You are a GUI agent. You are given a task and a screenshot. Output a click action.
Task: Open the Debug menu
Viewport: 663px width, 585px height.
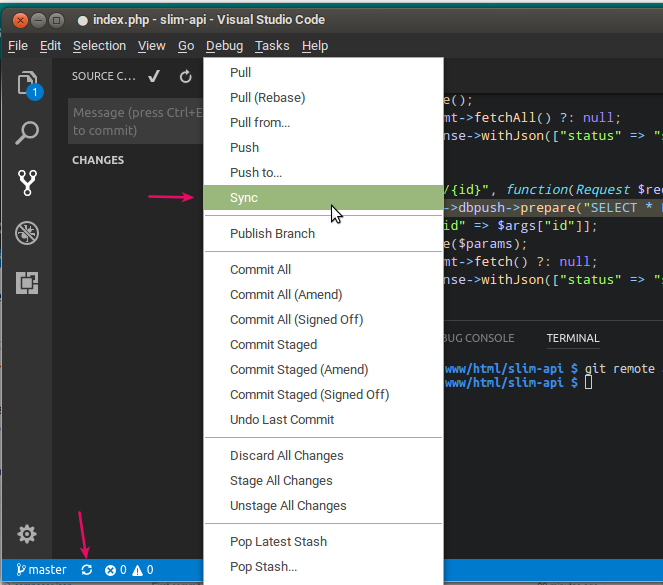[224, 46]
